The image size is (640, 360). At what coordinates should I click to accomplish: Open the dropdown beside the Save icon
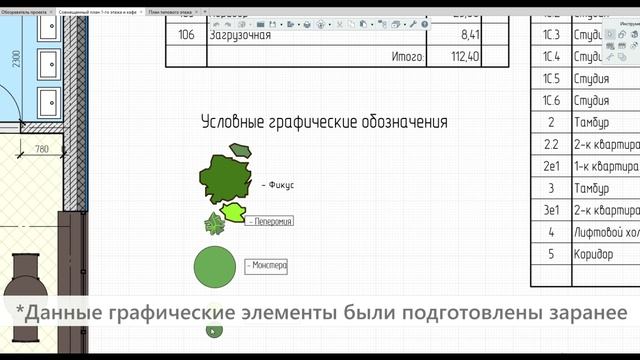(281, 25)
